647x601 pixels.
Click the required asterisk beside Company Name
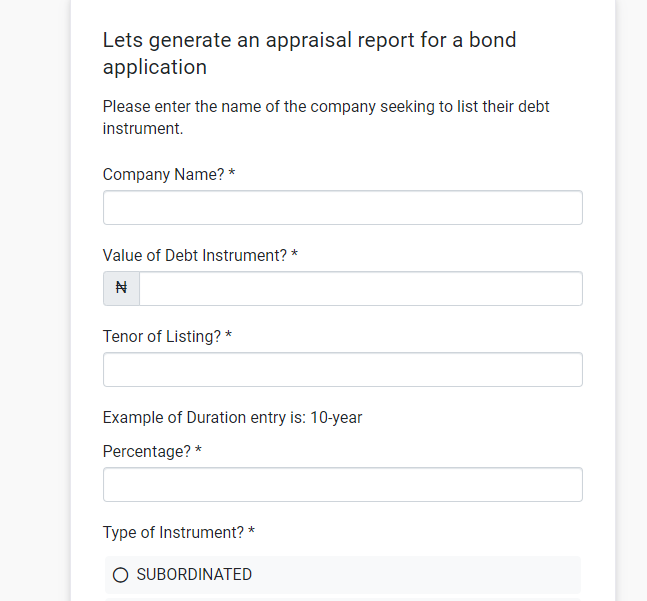click(231, 173)
